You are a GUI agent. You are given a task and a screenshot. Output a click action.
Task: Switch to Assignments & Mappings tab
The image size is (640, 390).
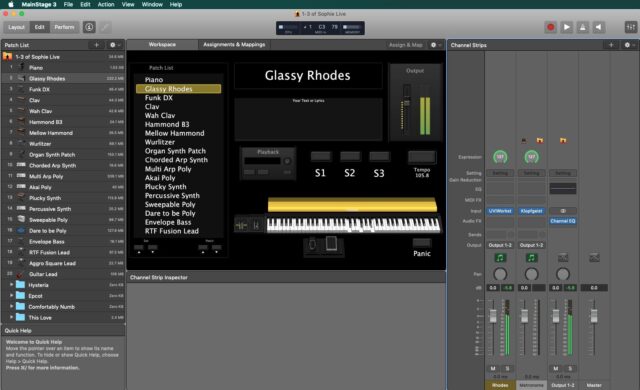tap(234, 44)
